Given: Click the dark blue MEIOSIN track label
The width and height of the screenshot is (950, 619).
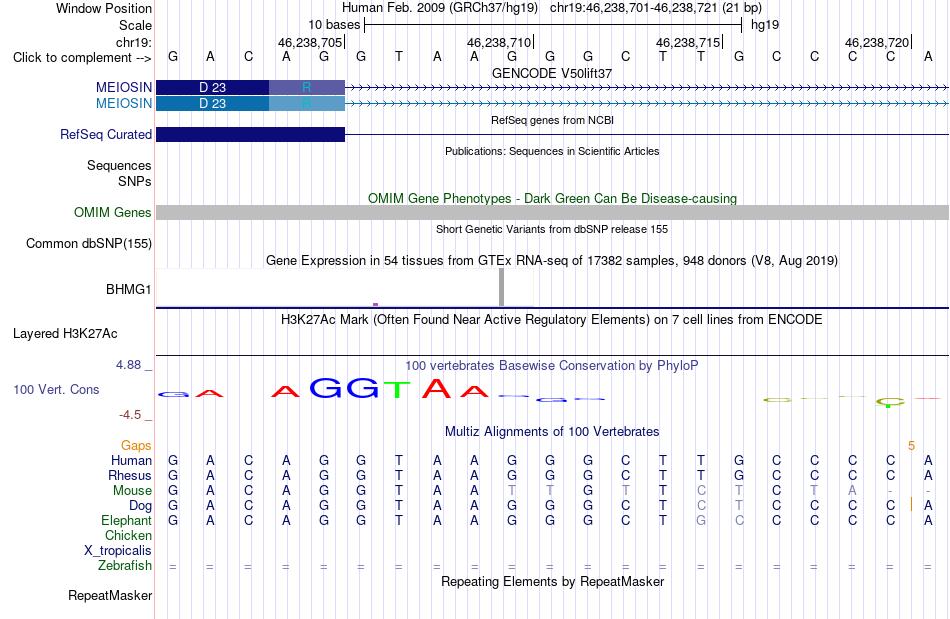Looking at the screenshot, I should pyautogui.click(x=124, y=87).
